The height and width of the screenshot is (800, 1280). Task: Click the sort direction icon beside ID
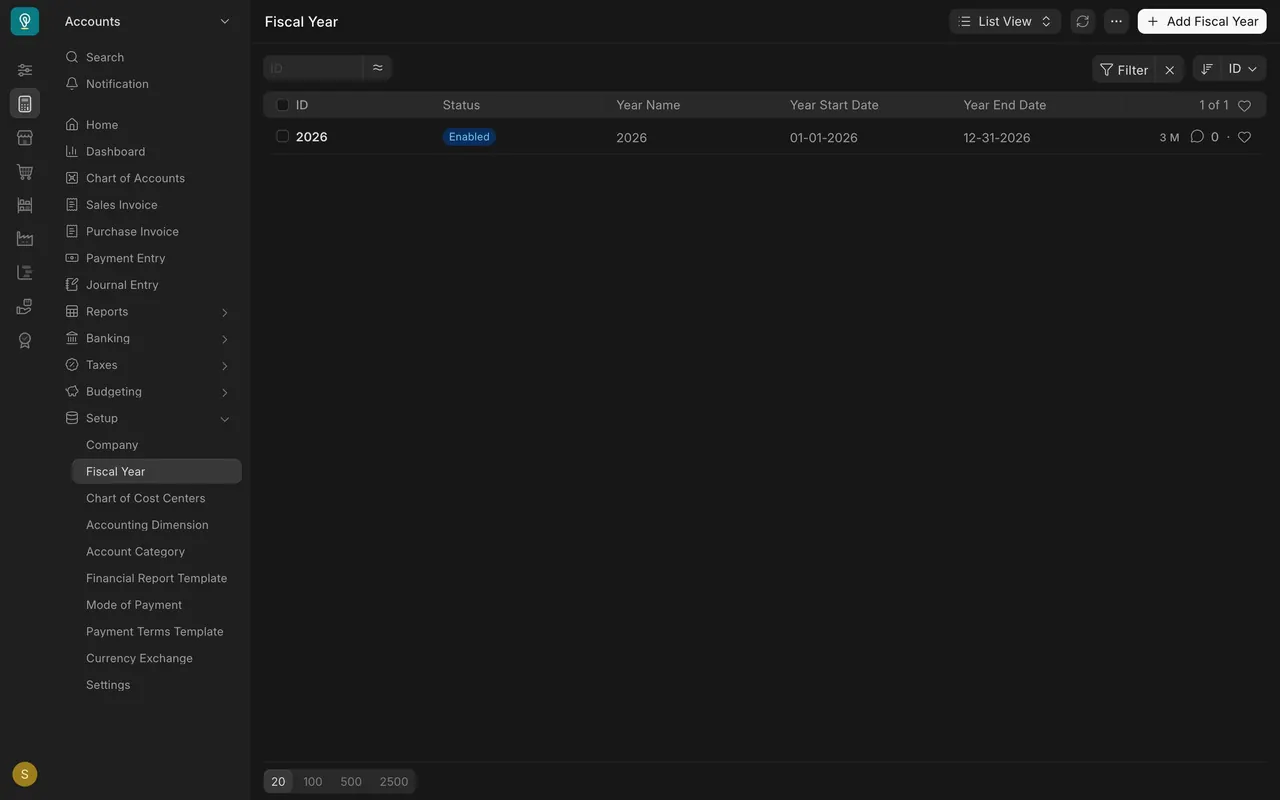point(1207,69)
